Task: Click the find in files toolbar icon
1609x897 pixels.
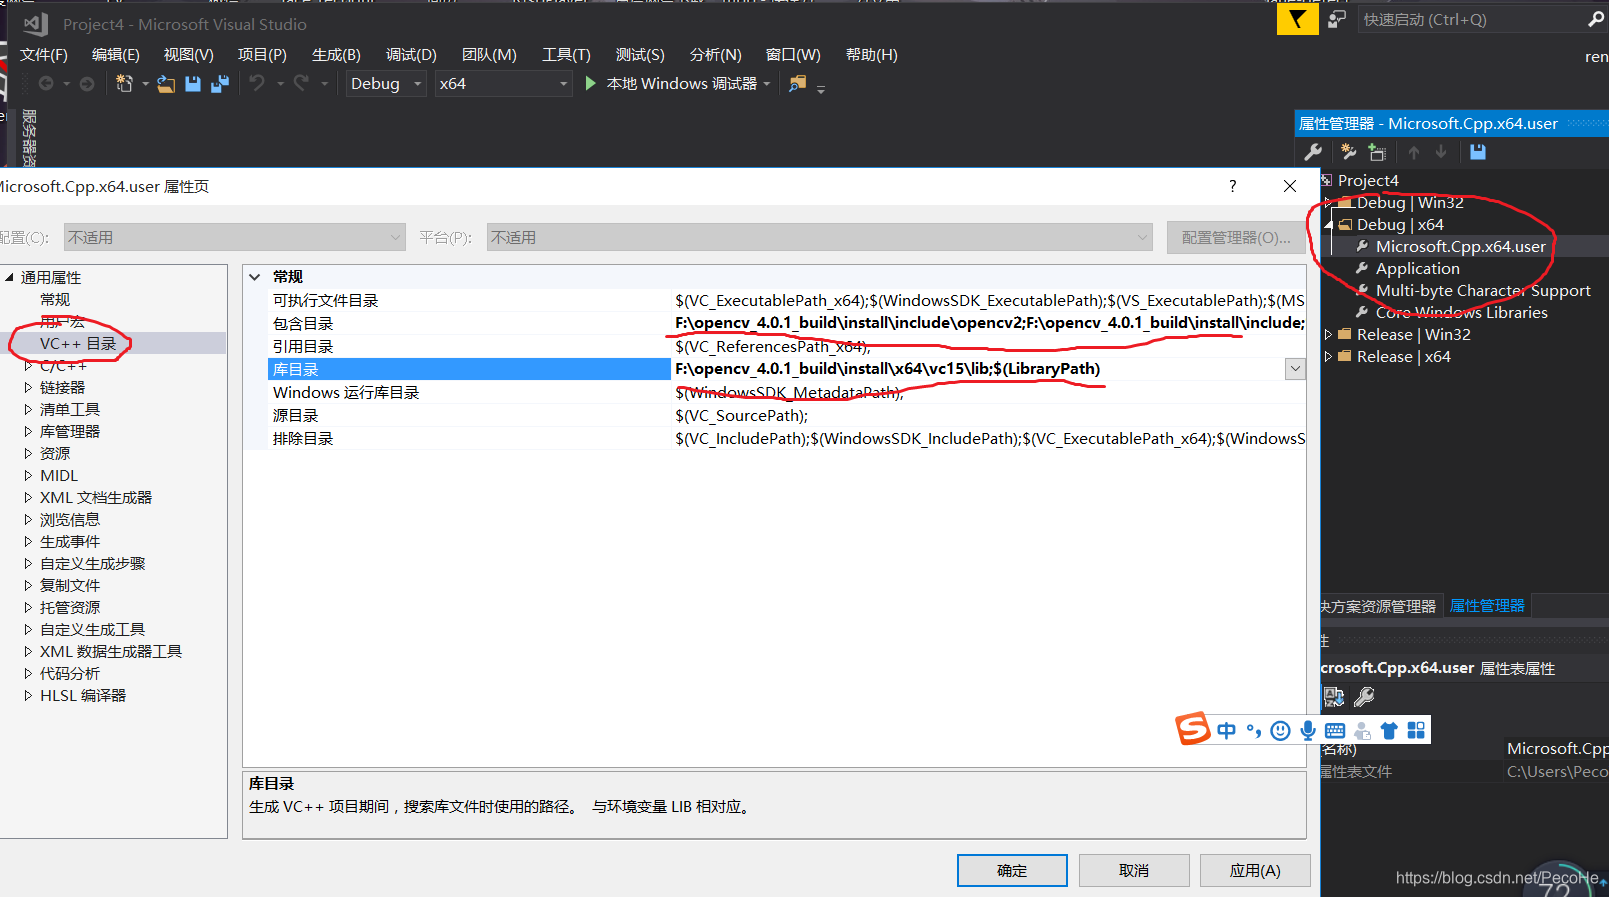Action: [797, 84]
